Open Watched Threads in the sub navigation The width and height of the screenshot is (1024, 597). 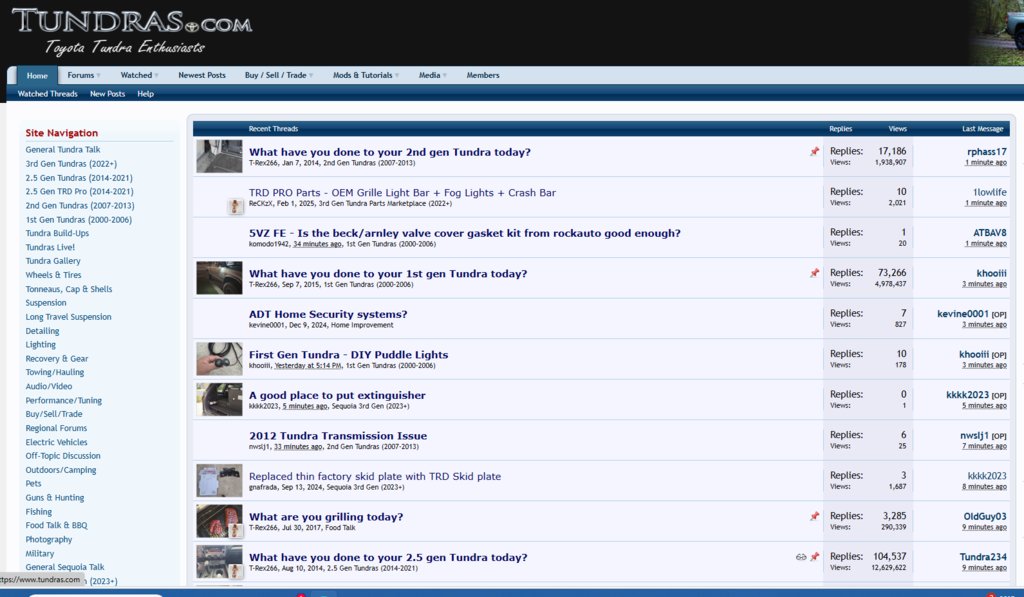point(48,93)
